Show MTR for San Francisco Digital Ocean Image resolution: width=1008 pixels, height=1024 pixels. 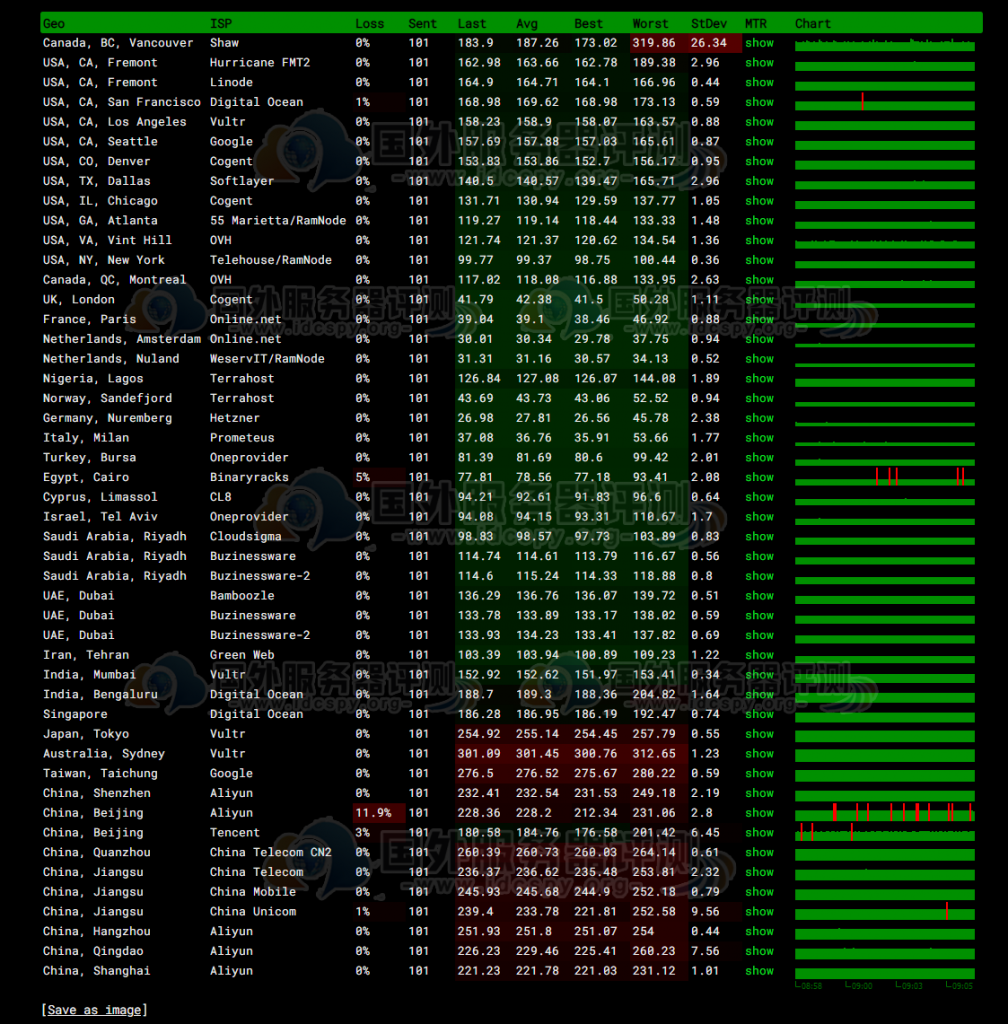pos(759,102)
